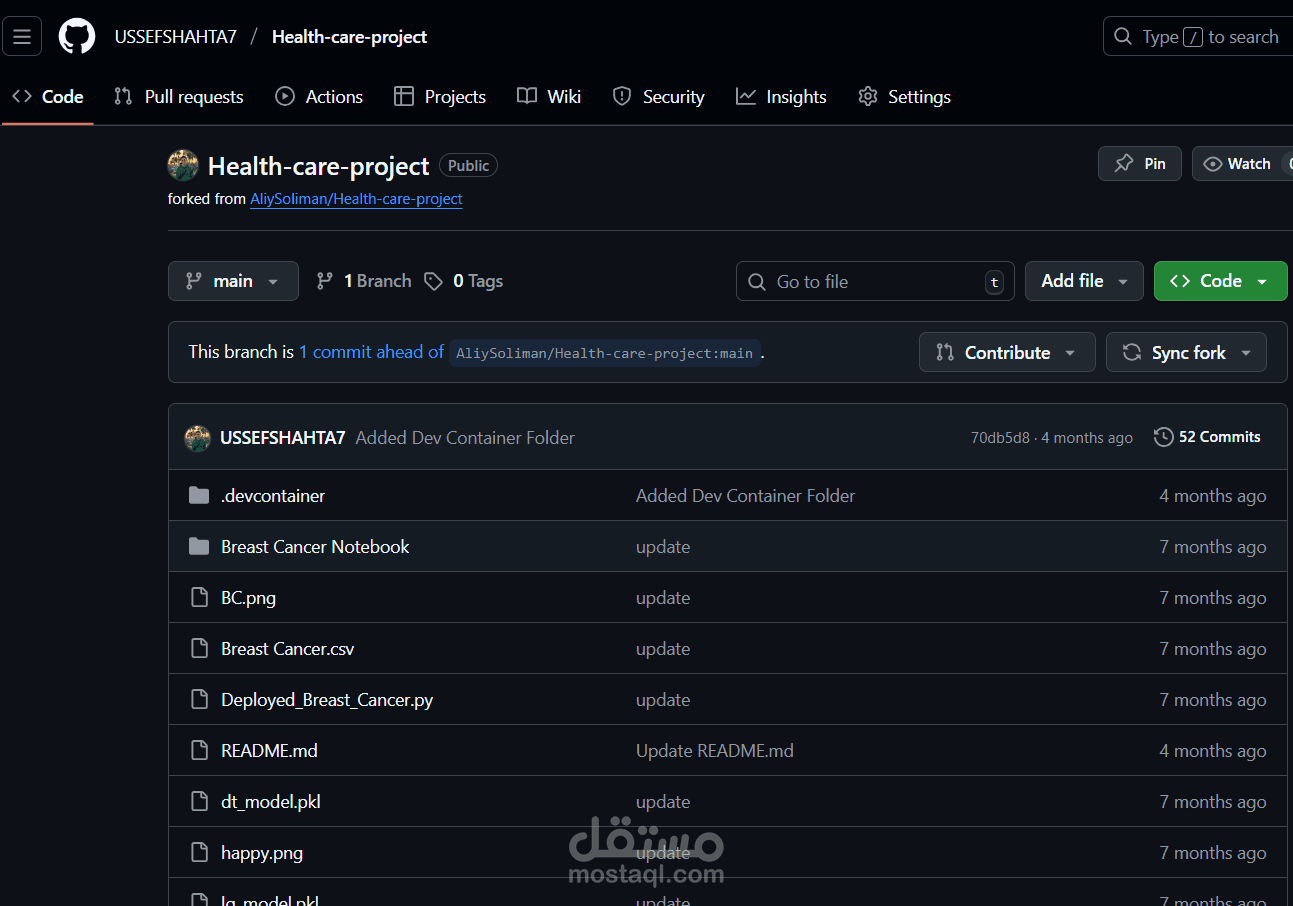
Task: Click the Update README.md commit message
Action: tap(715, 751)
